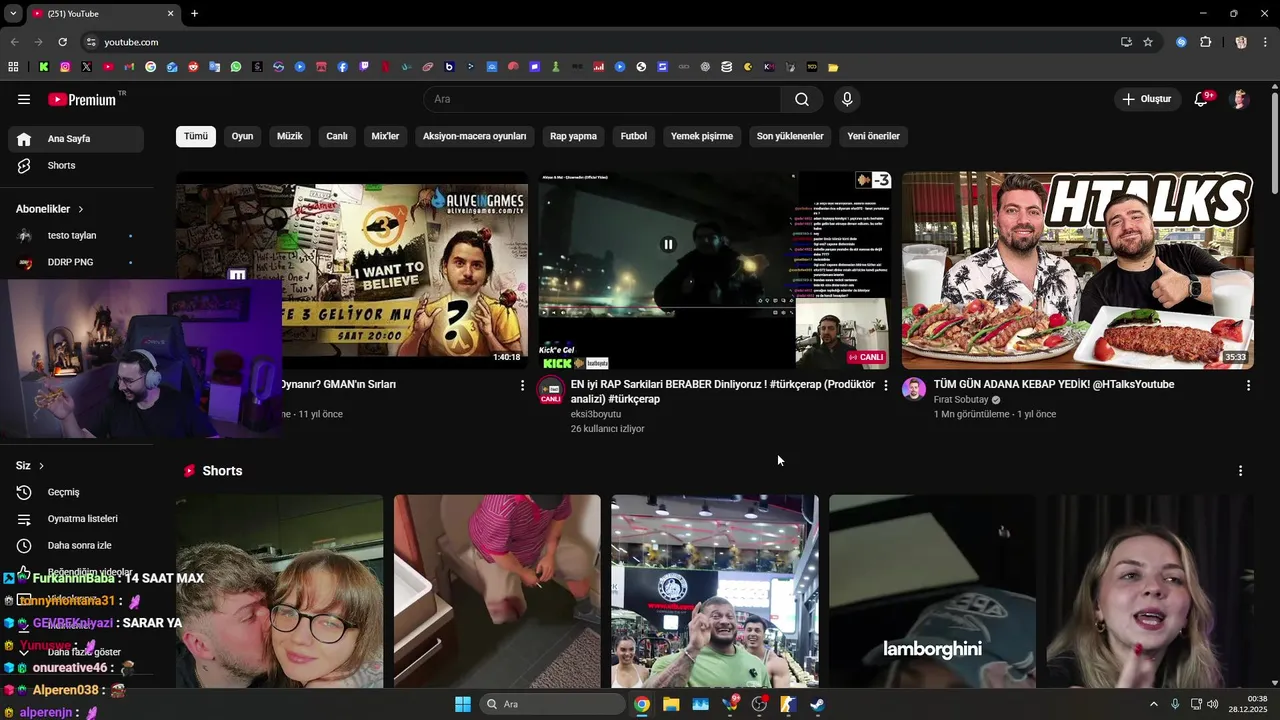
Task: Open Steam from the taskbar
Action: [817, 704]
